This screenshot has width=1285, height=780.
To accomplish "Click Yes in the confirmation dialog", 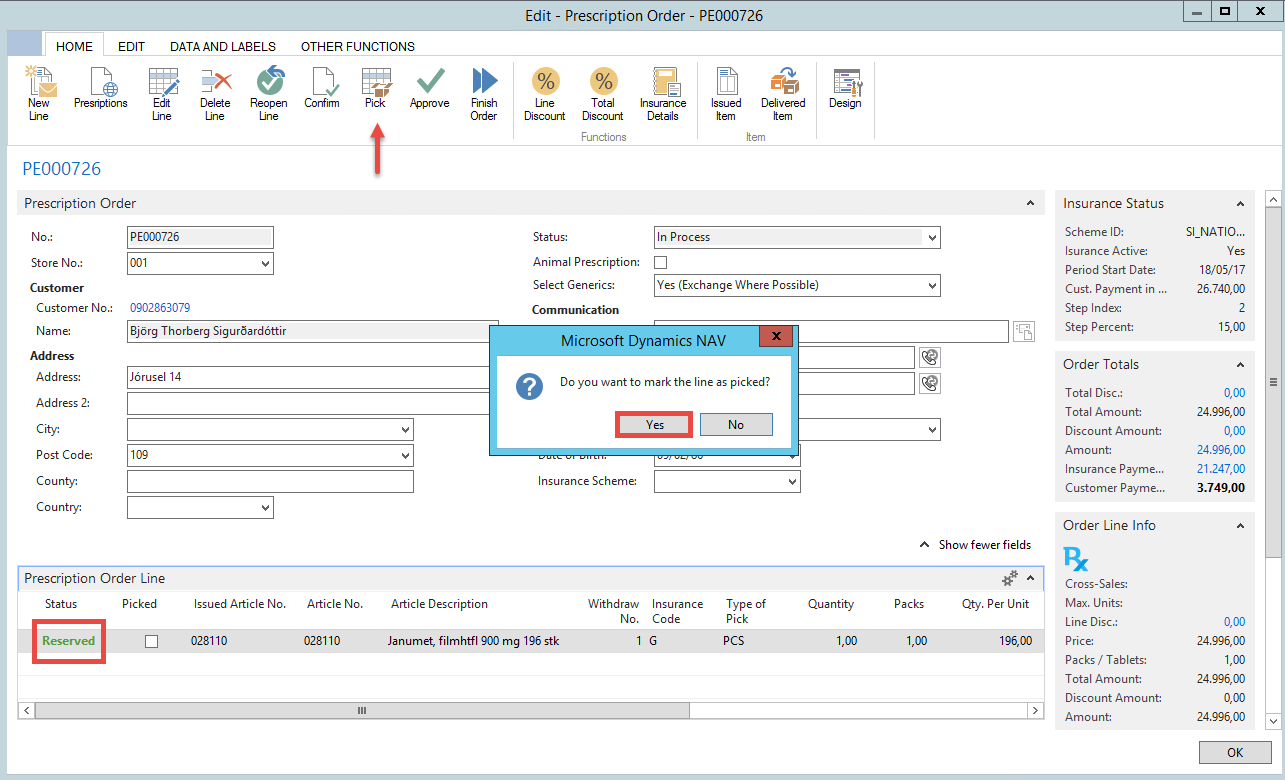I will (654, 425).
